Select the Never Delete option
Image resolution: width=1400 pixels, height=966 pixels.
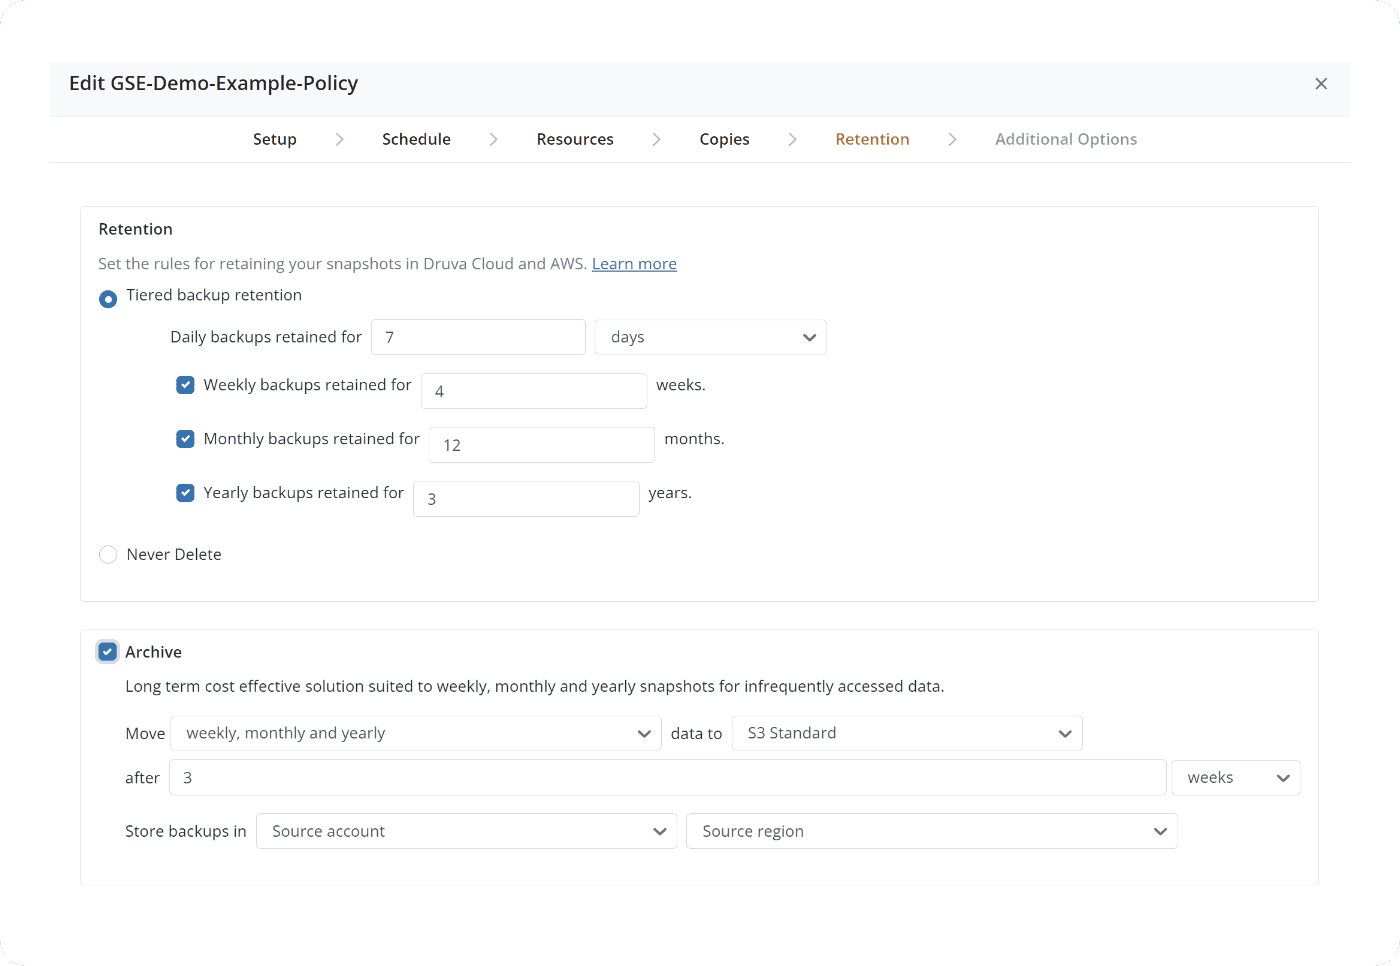[x=108, y=555]
